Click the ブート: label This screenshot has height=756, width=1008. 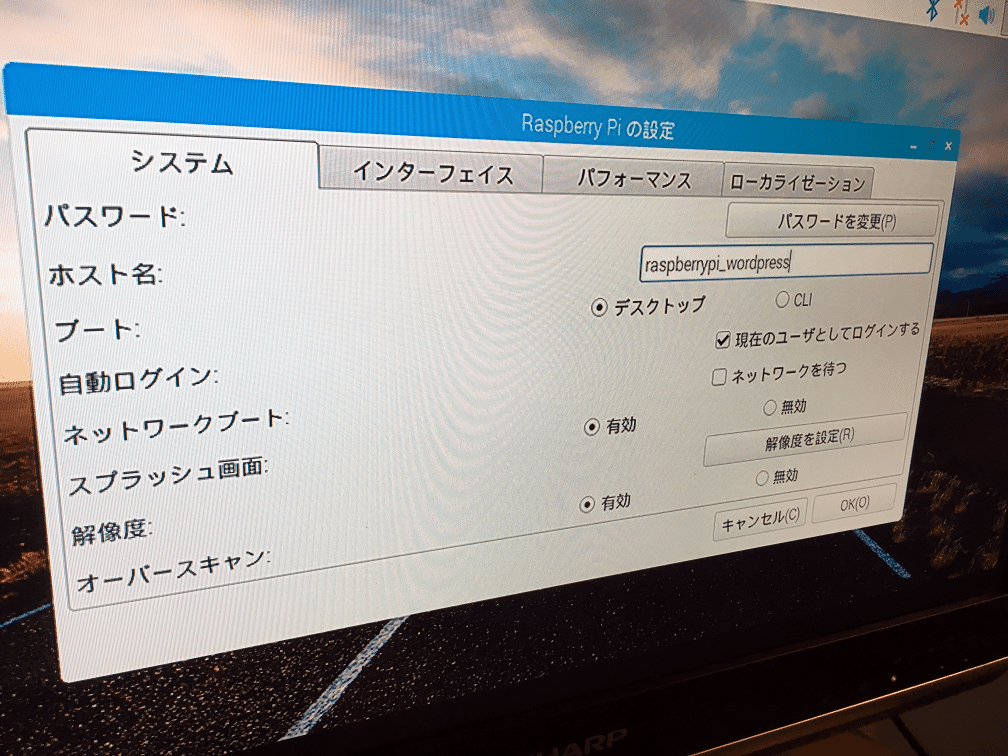[x=97, y=330]
